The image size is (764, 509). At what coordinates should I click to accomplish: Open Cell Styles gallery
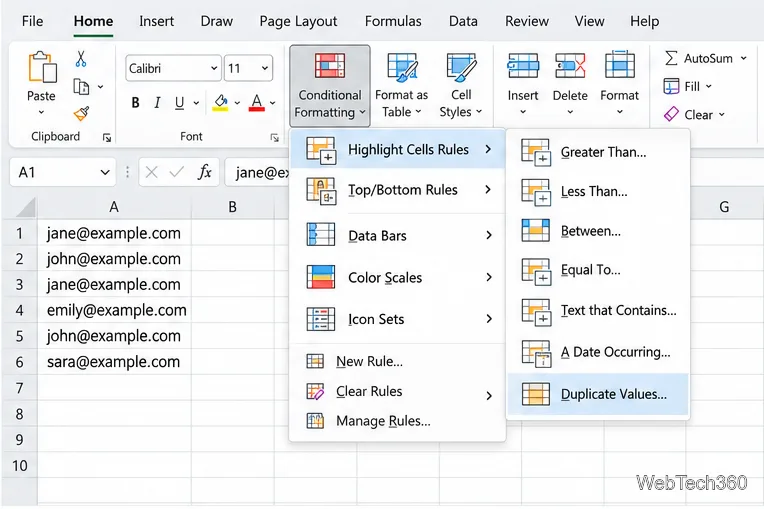pyautogui.click(x=461, y=86)
